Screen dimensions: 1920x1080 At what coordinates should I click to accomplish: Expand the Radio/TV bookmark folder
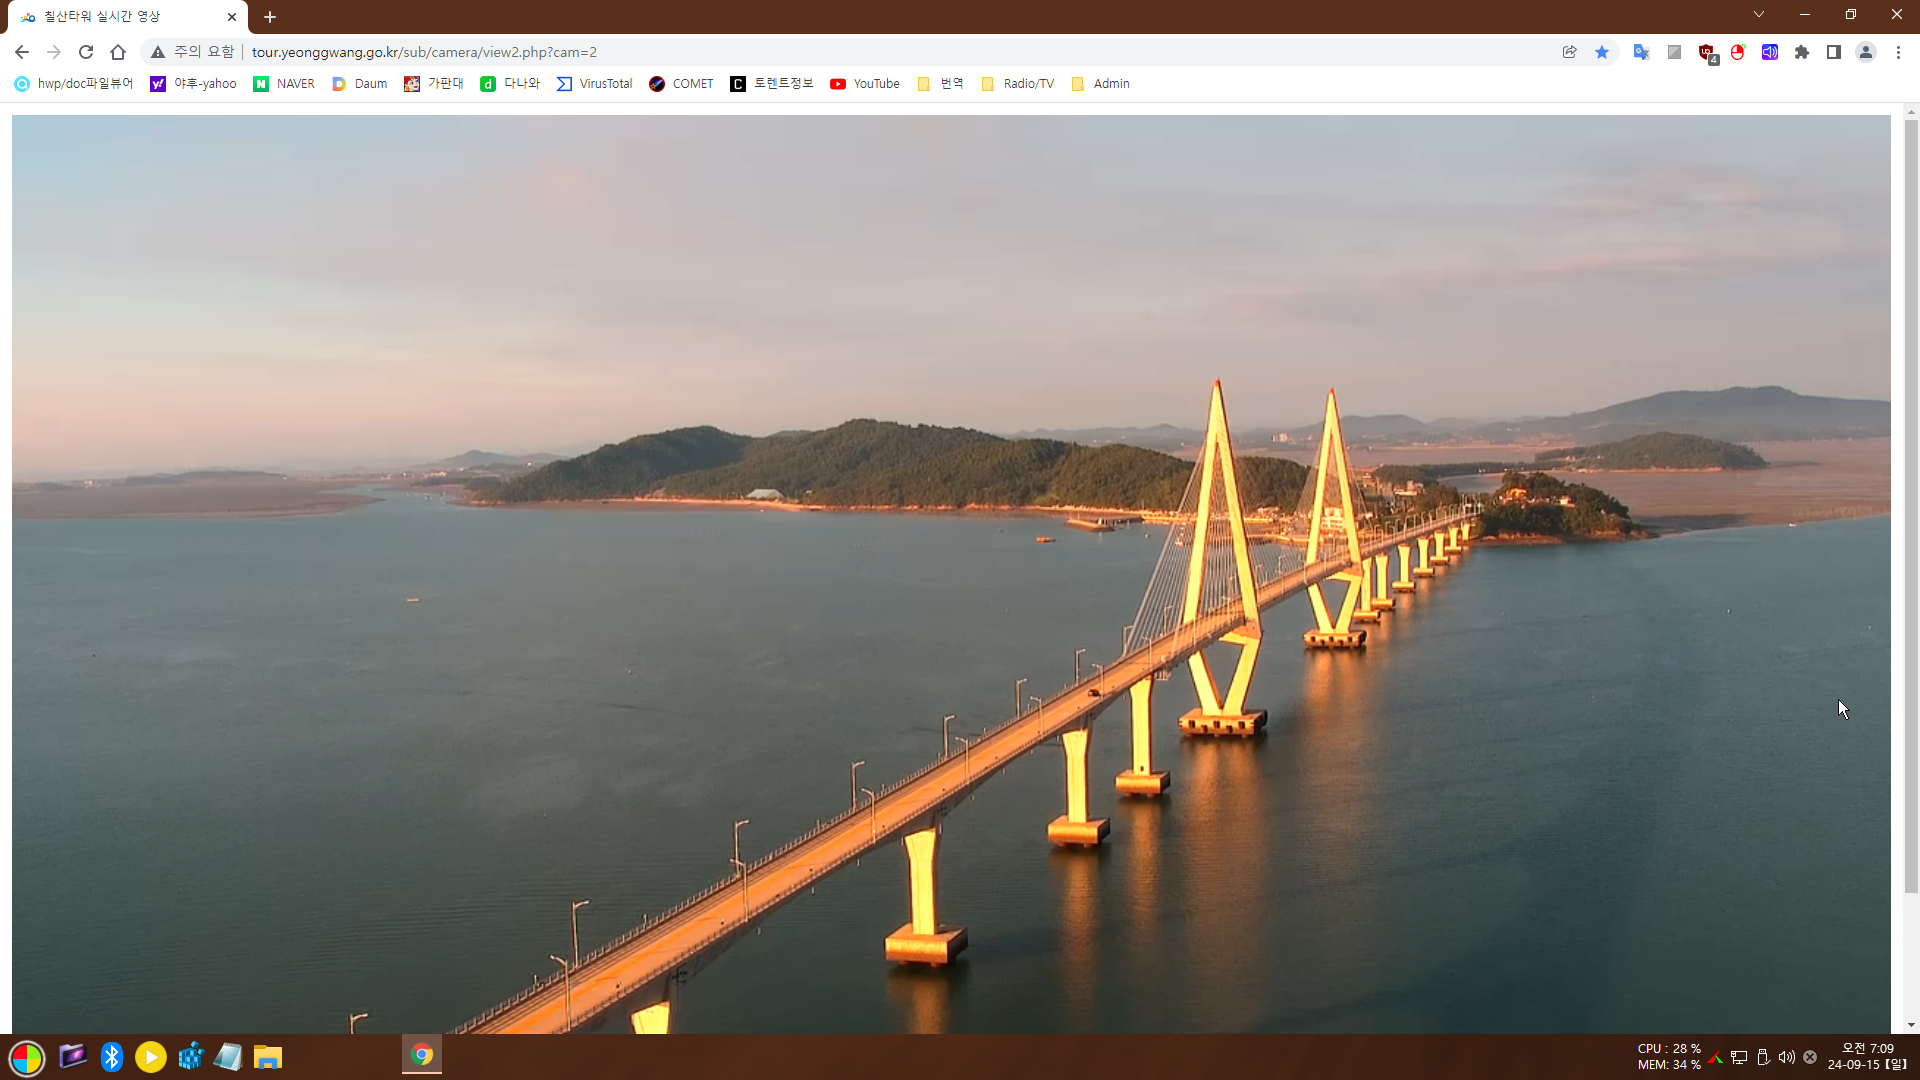[x=1018, y=84]
